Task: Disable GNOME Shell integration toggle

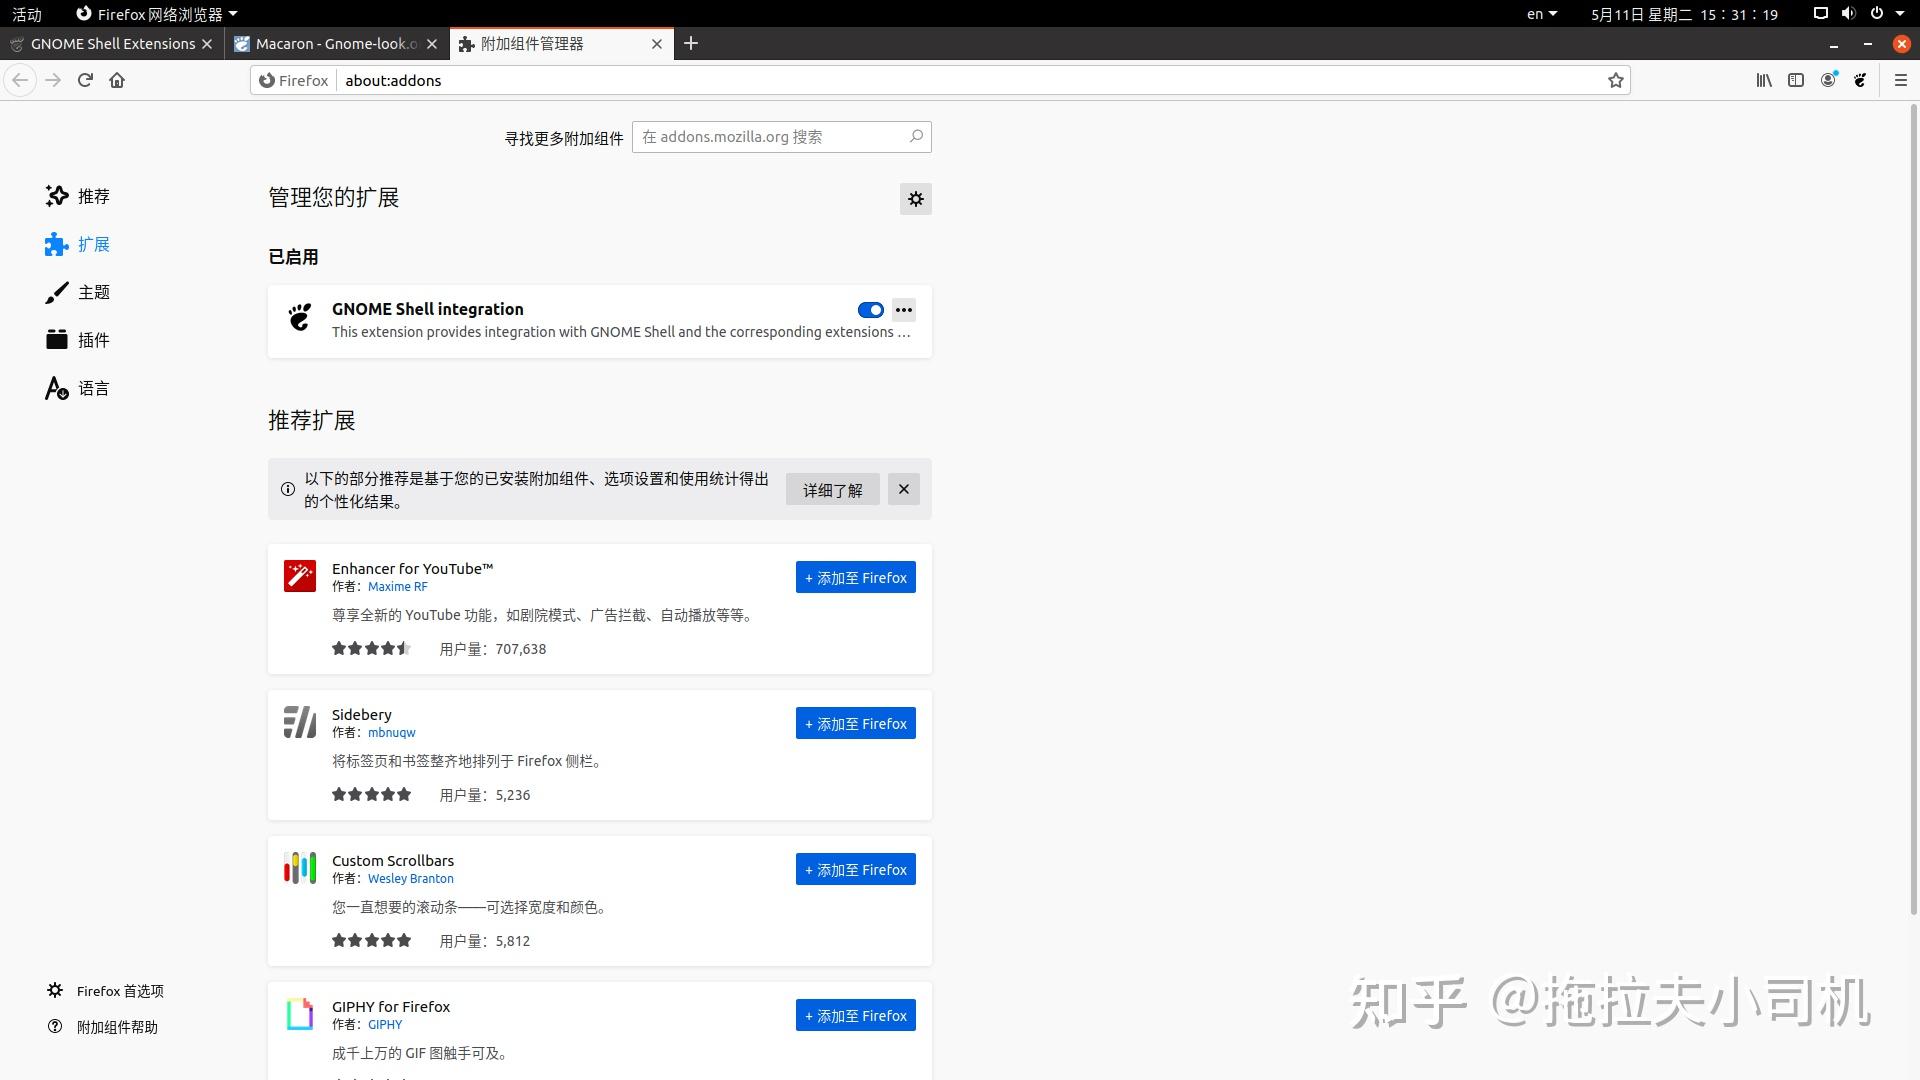Action: (870, 310)
